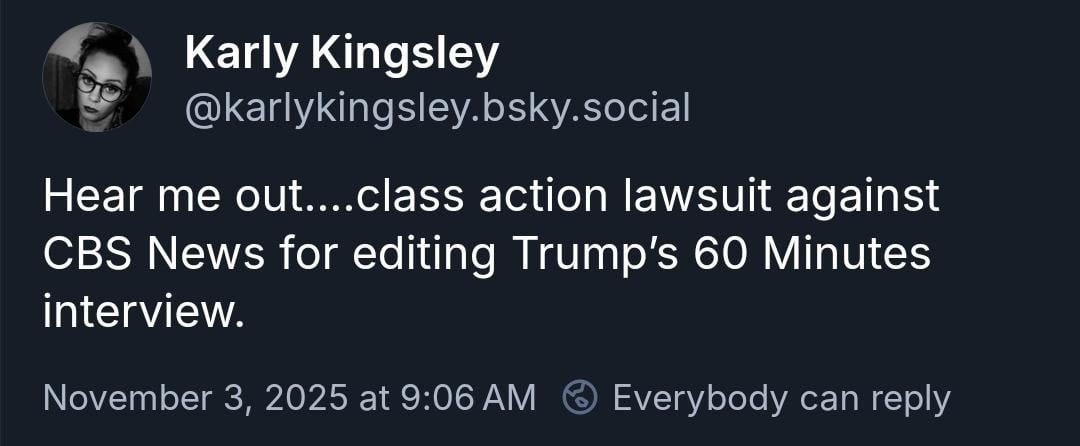This screenshot has width=1080, height=446.
Task: Click the word "at" in the timestamp
Action: (x=372, y=398)
